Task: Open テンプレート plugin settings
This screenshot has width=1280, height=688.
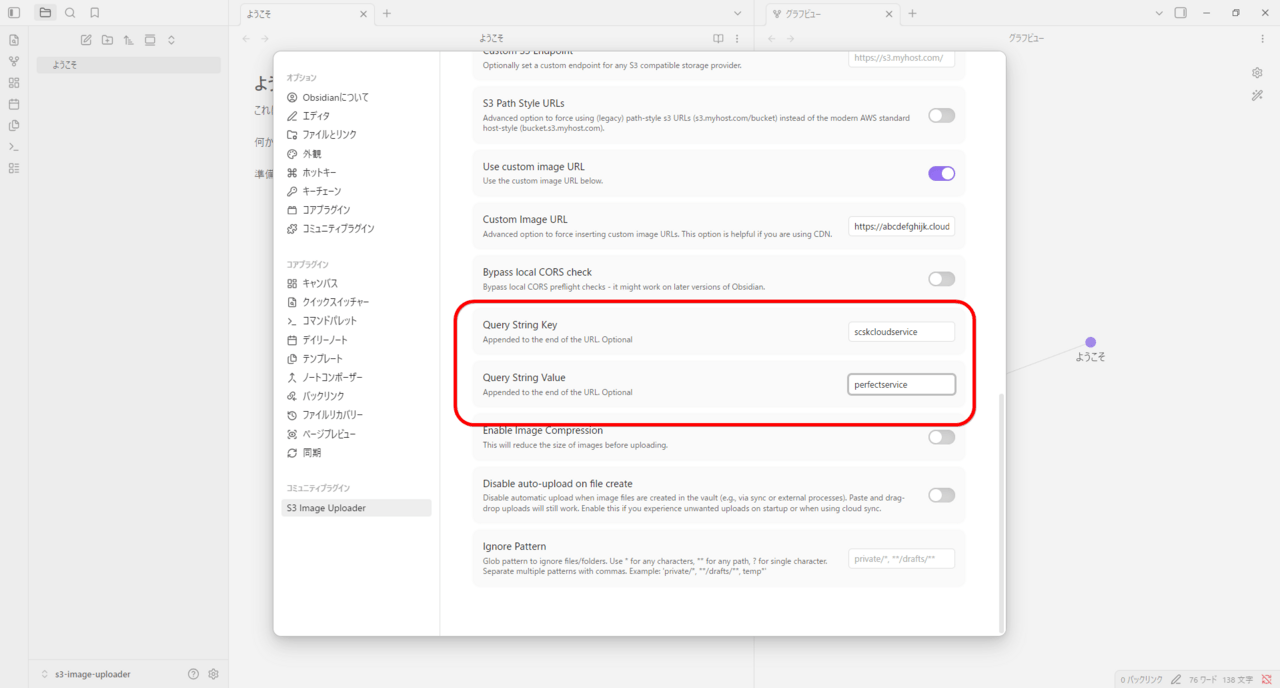Action: 357,359
